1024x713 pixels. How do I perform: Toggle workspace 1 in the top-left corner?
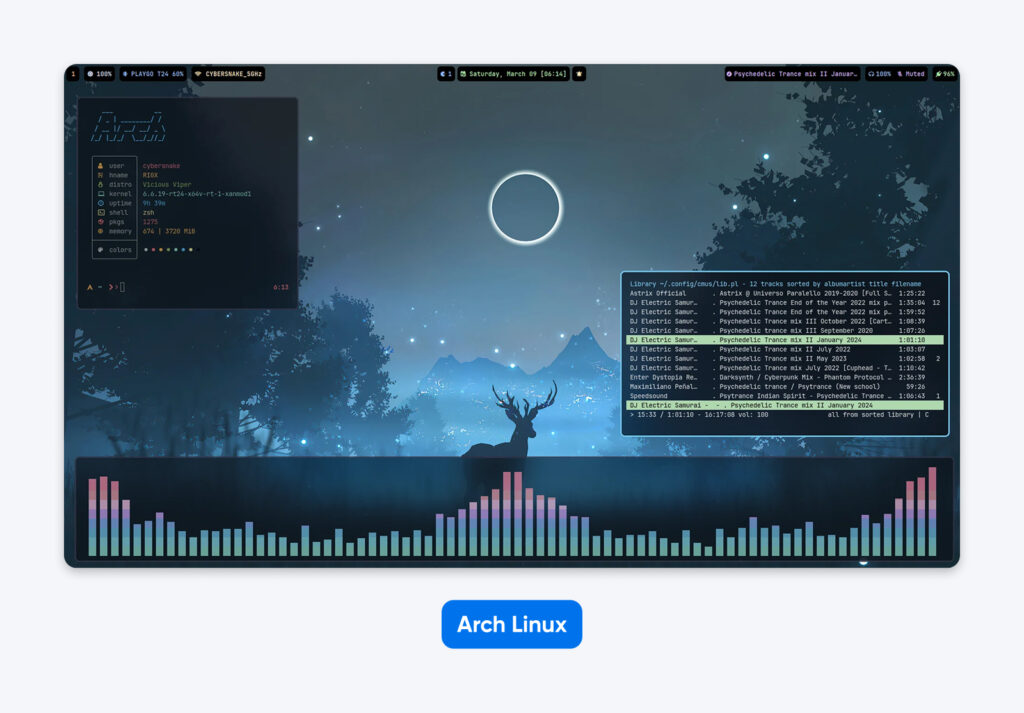tap(72, 74)
